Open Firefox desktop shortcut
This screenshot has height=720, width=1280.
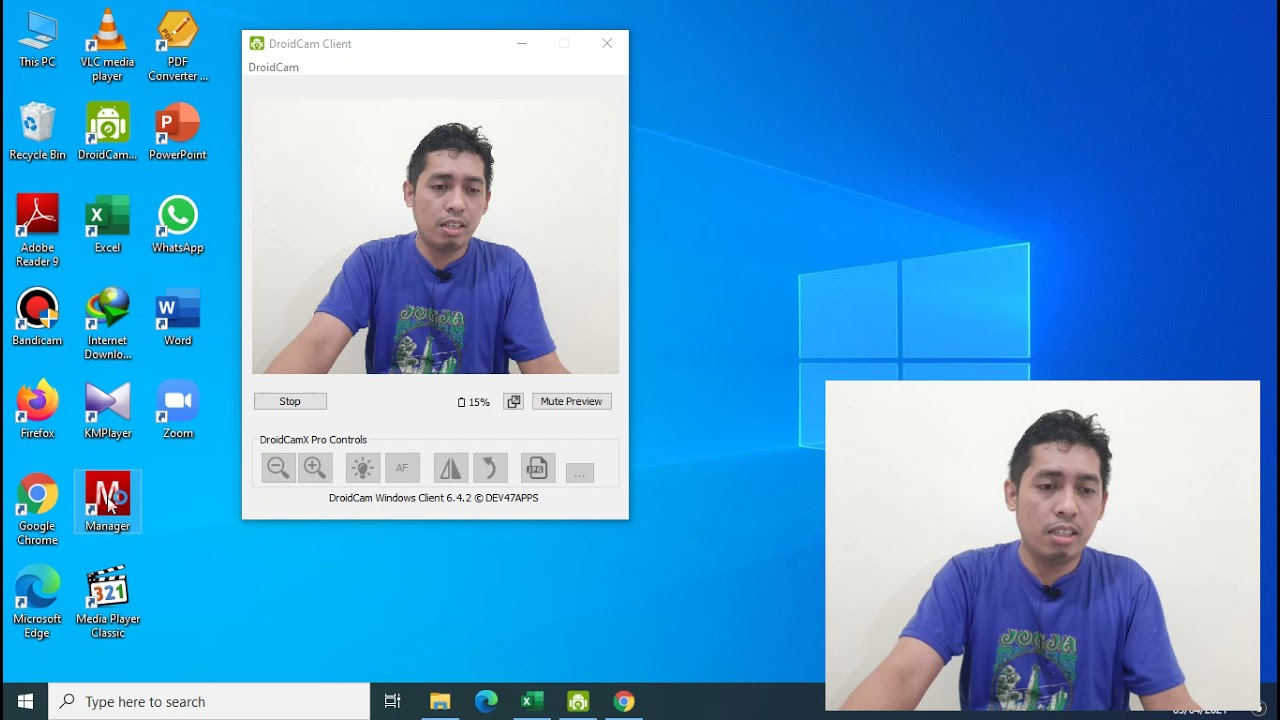tap(37, 410)
